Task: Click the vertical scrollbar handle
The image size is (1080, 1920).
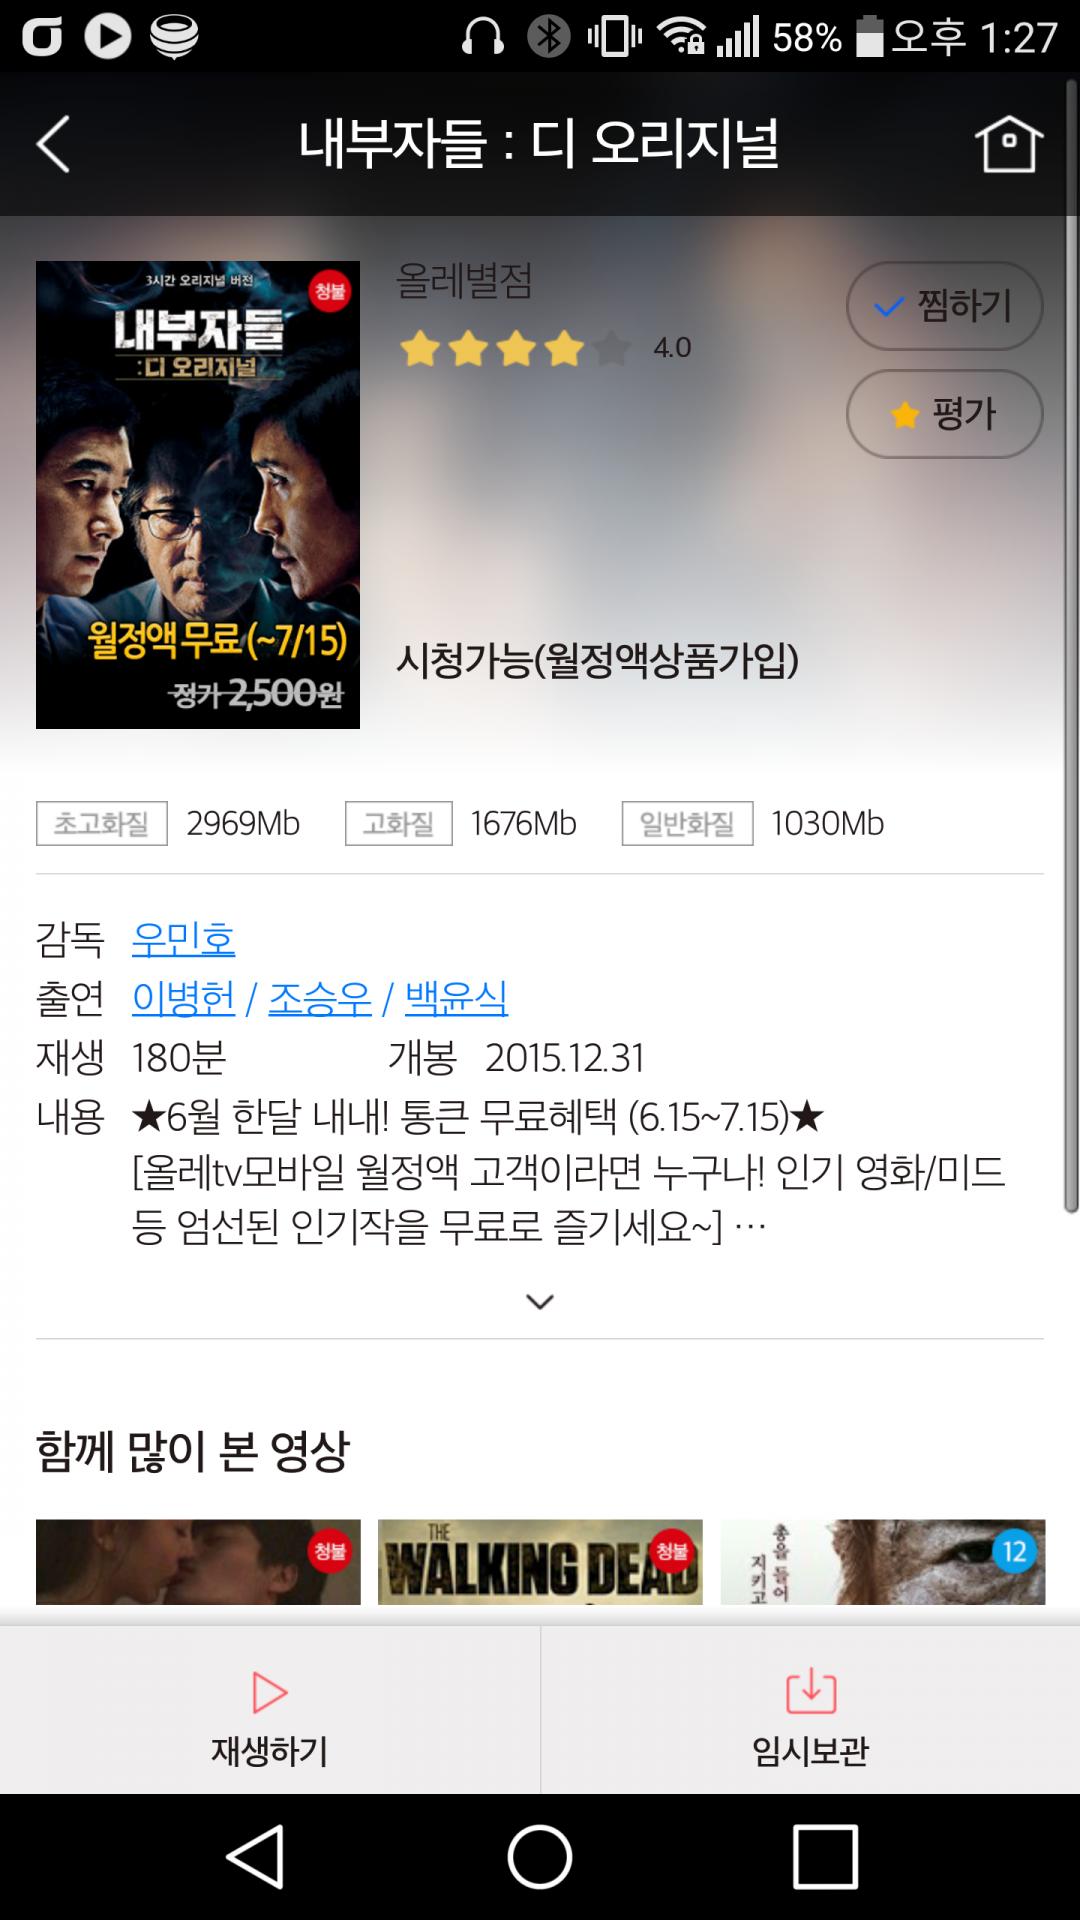Action: point(1071,645)
